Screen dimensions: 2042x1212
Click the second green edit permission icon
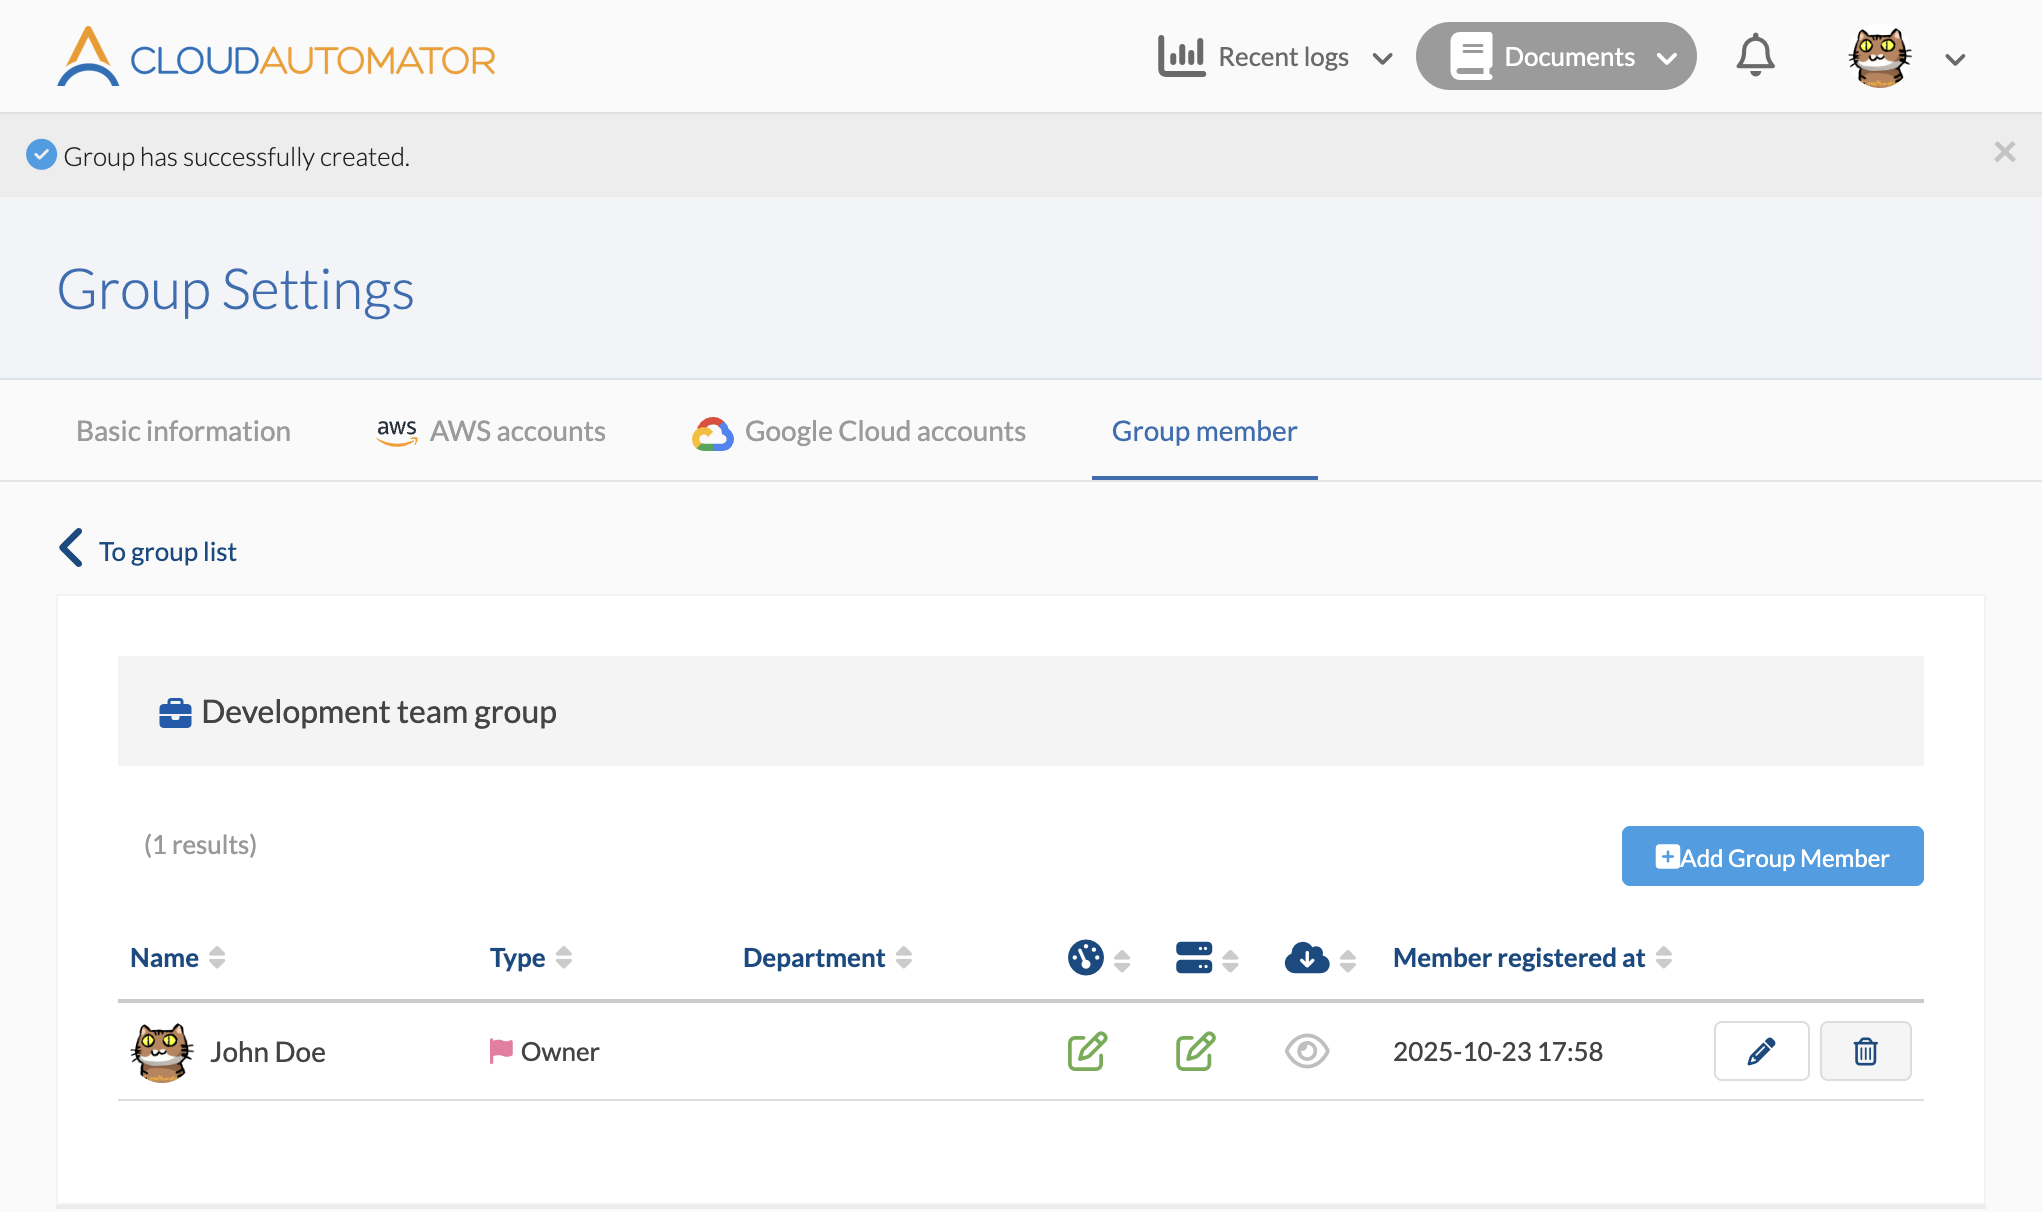(x=1195, y=1051)
